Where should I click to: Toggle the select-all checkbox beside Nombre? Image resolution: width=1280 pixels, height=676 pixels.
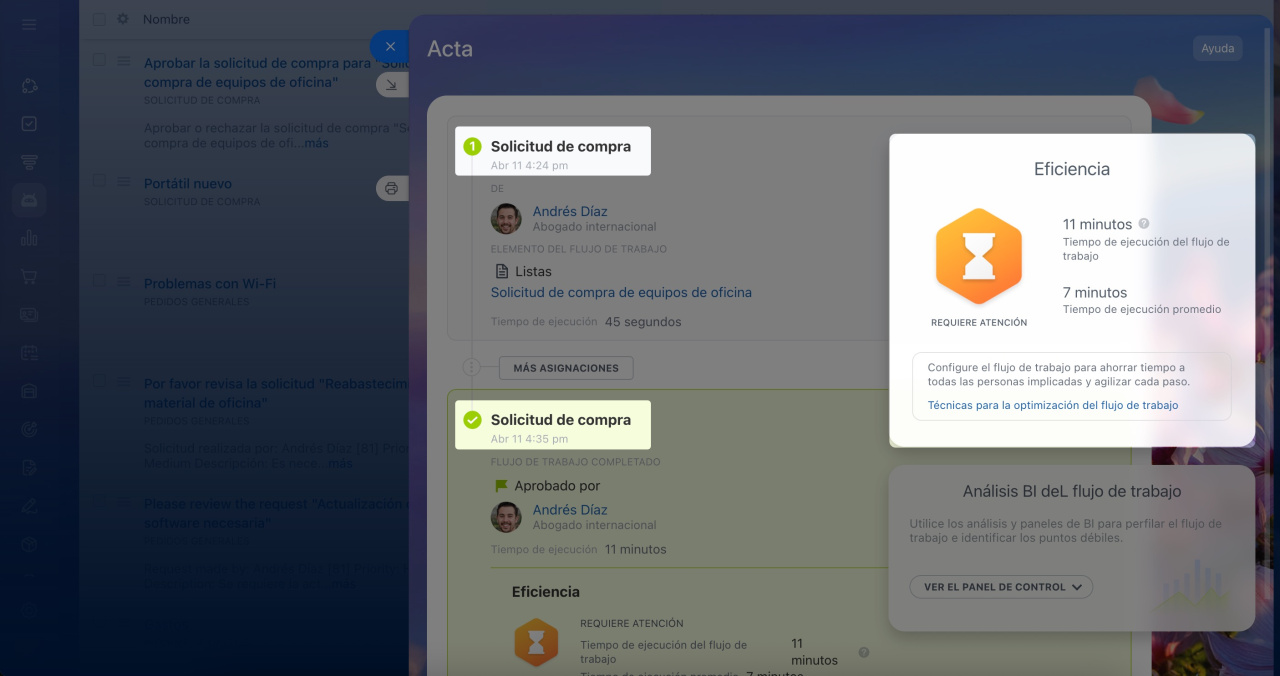pos(99,19)
